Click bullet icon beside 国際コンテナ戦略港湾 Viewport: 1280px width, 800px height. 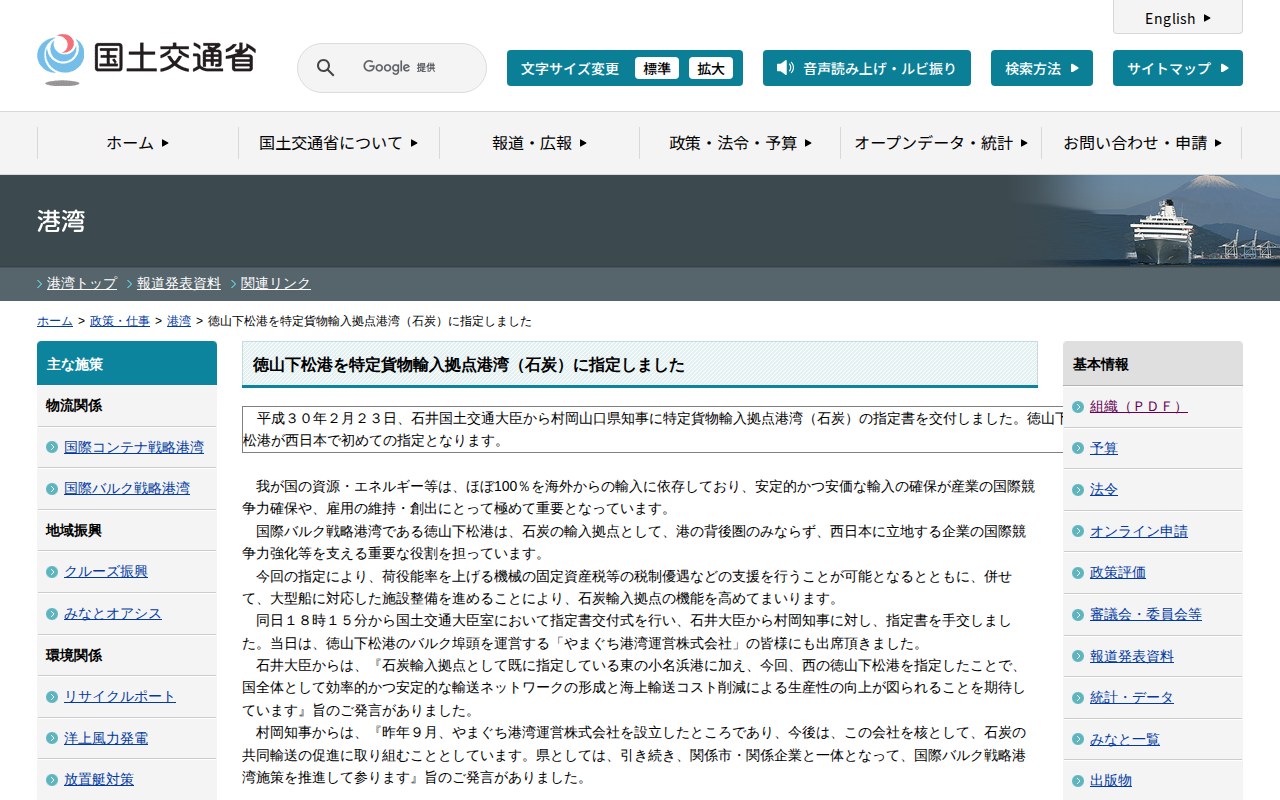pyautogui.click(x=52, y=447)
